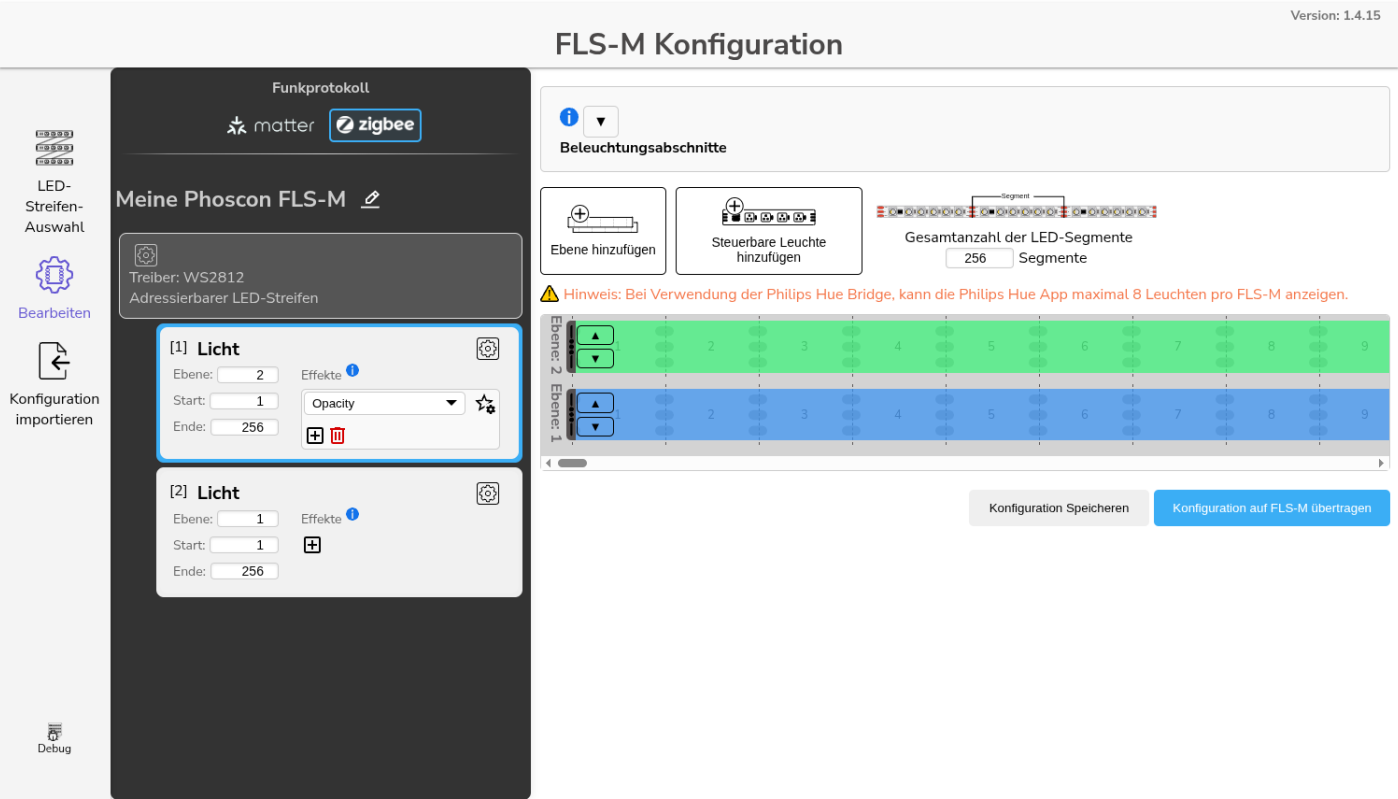Expand Beleuchtungsabschnitte info section arrow
The image size is (1398, 799).
[x=600, y=121]
